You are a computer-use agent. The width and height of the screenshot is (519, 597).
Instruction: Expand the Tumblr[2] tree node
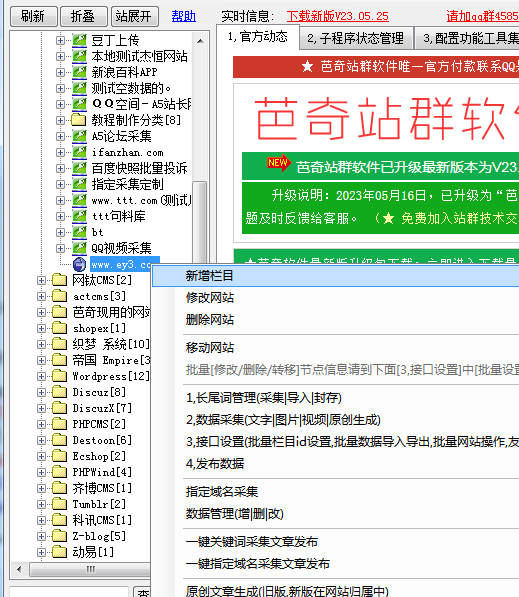[x=41, y=504]
